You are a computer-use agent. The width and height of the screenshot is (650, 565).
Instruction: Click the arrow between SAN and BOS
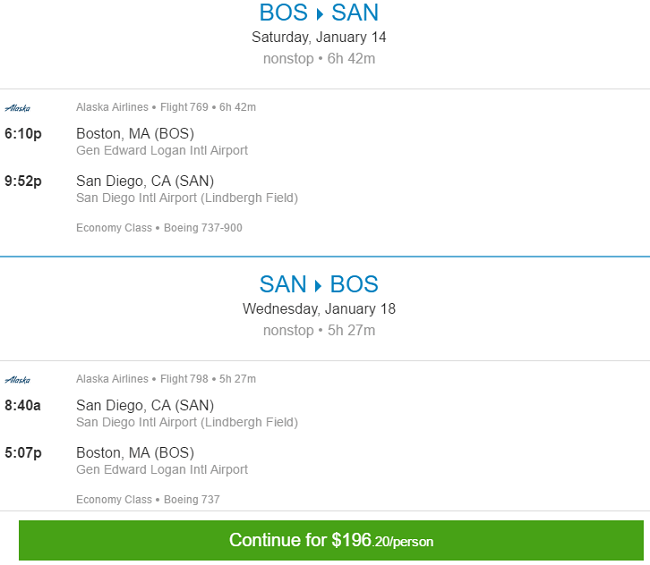point(318,286)
